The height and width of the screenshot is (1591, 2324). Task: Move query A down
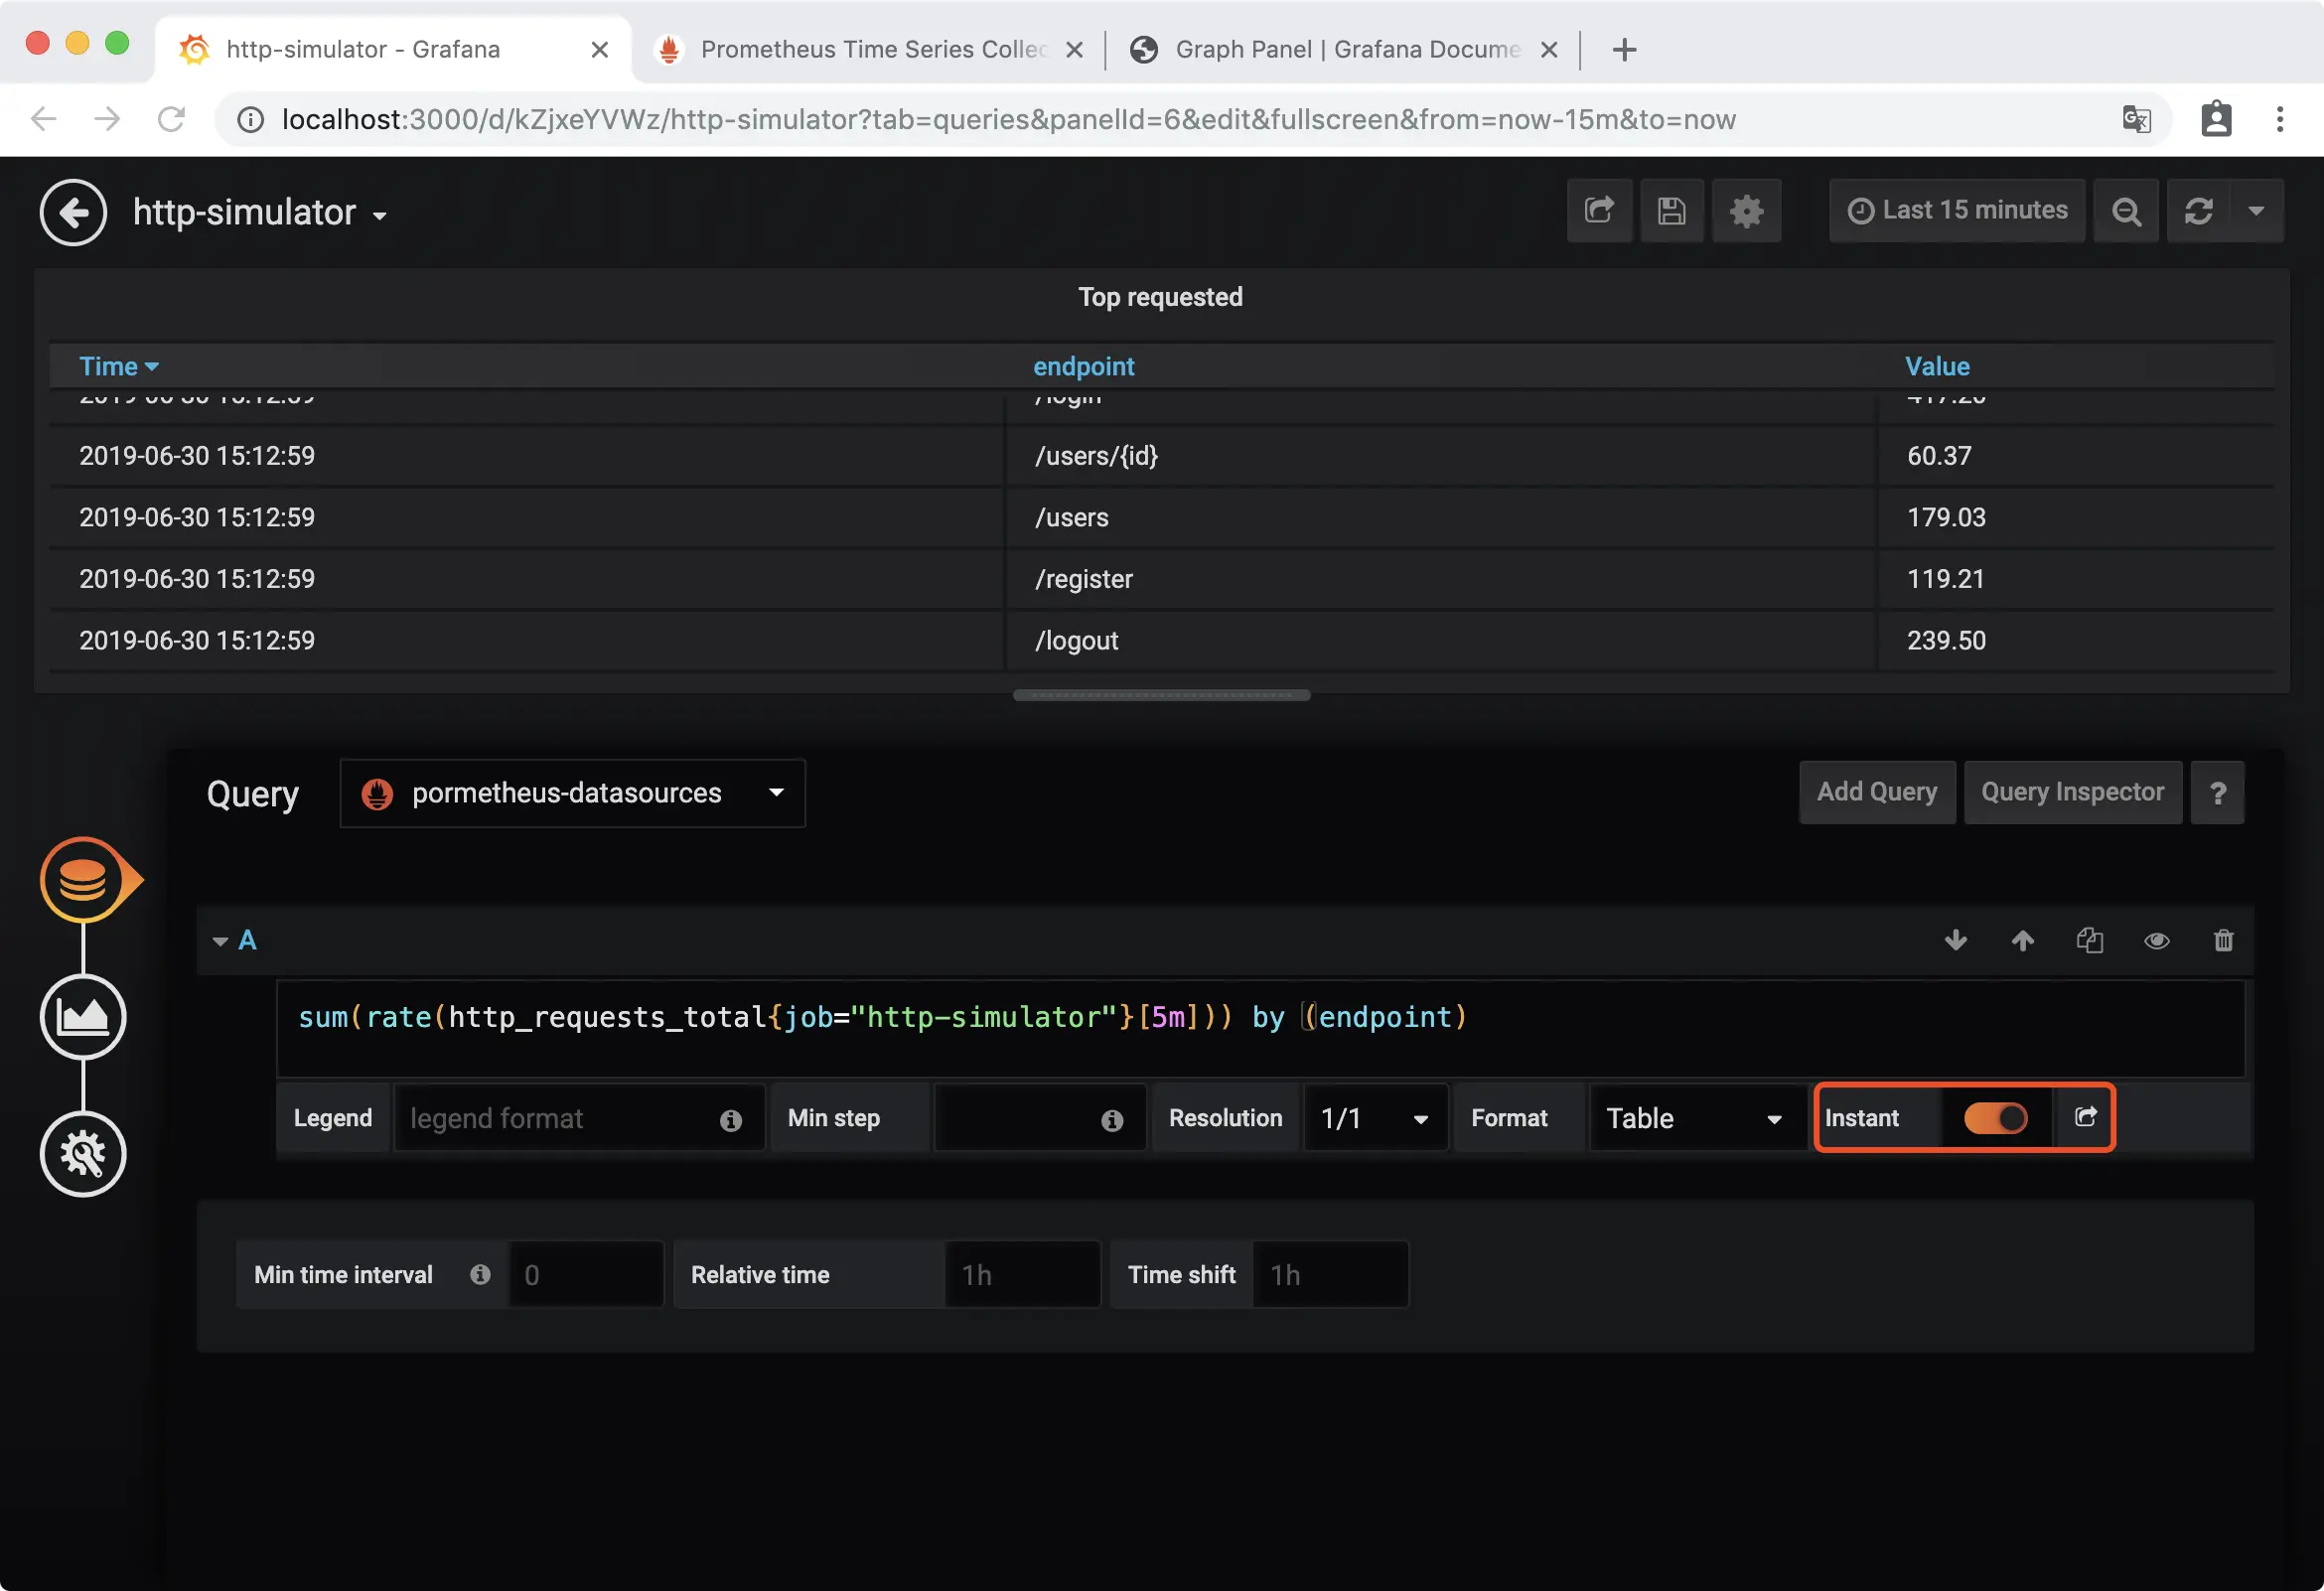1956,940
